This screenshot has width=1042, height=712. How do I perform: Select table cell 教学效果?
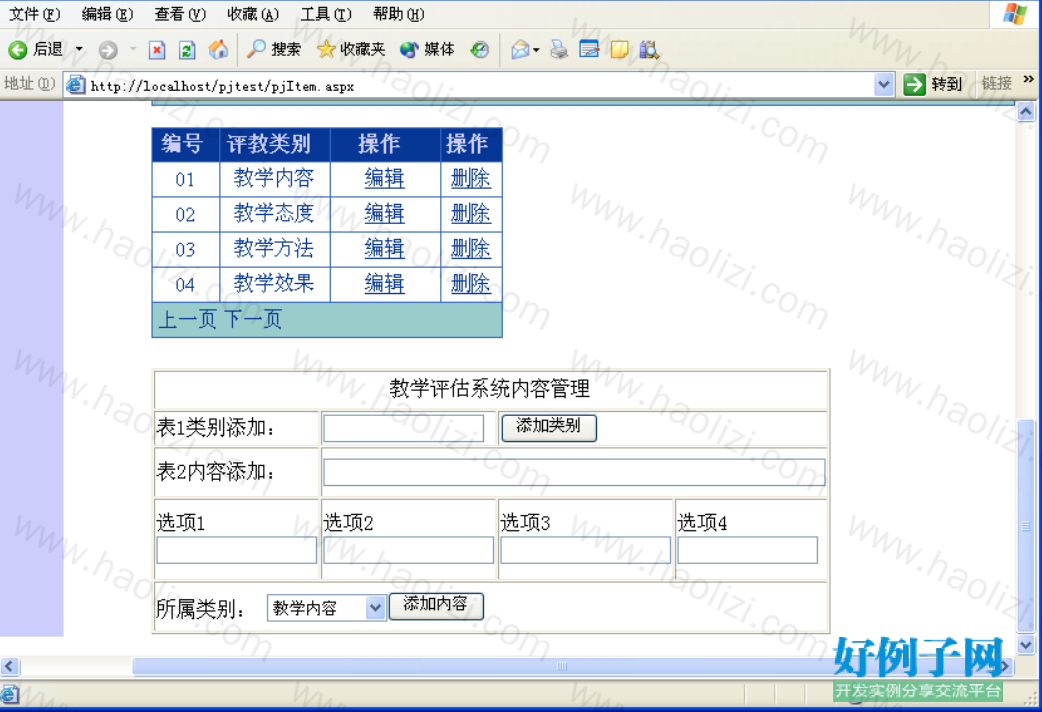point(274,284)
